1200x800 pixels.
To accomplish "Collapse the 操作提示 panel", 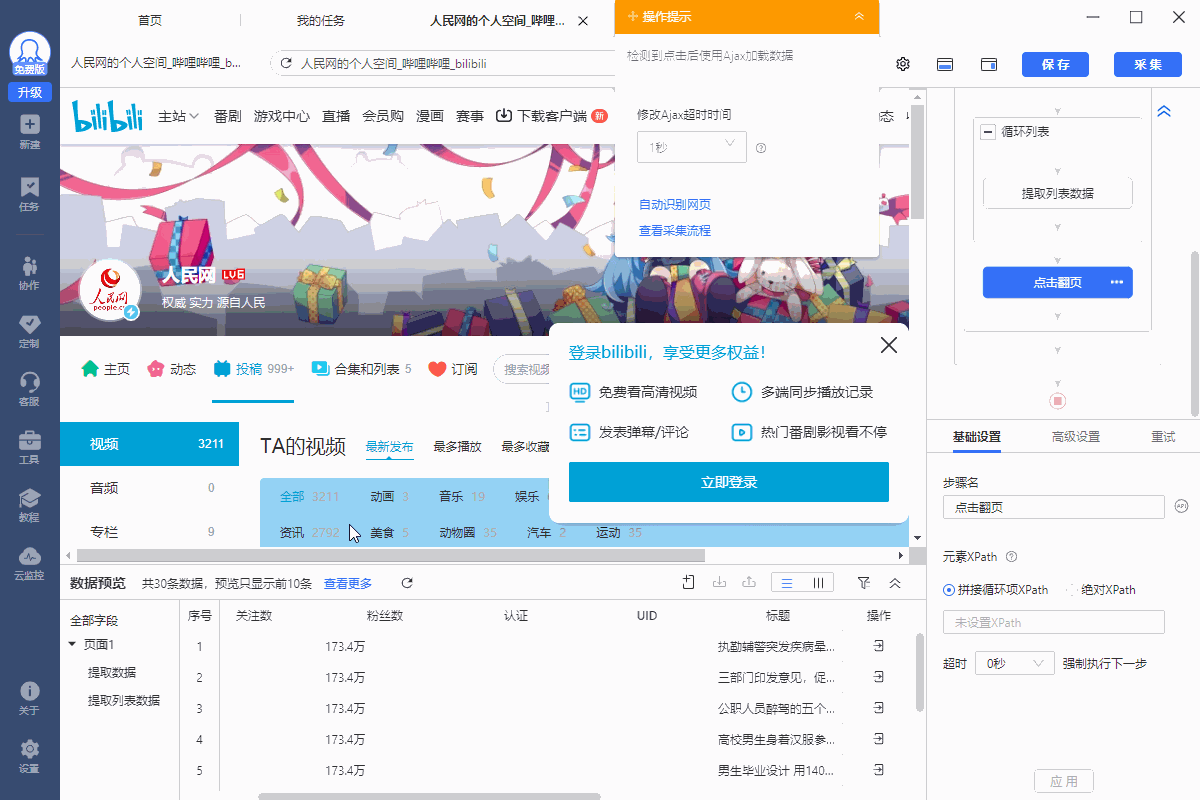I will 859,16.
